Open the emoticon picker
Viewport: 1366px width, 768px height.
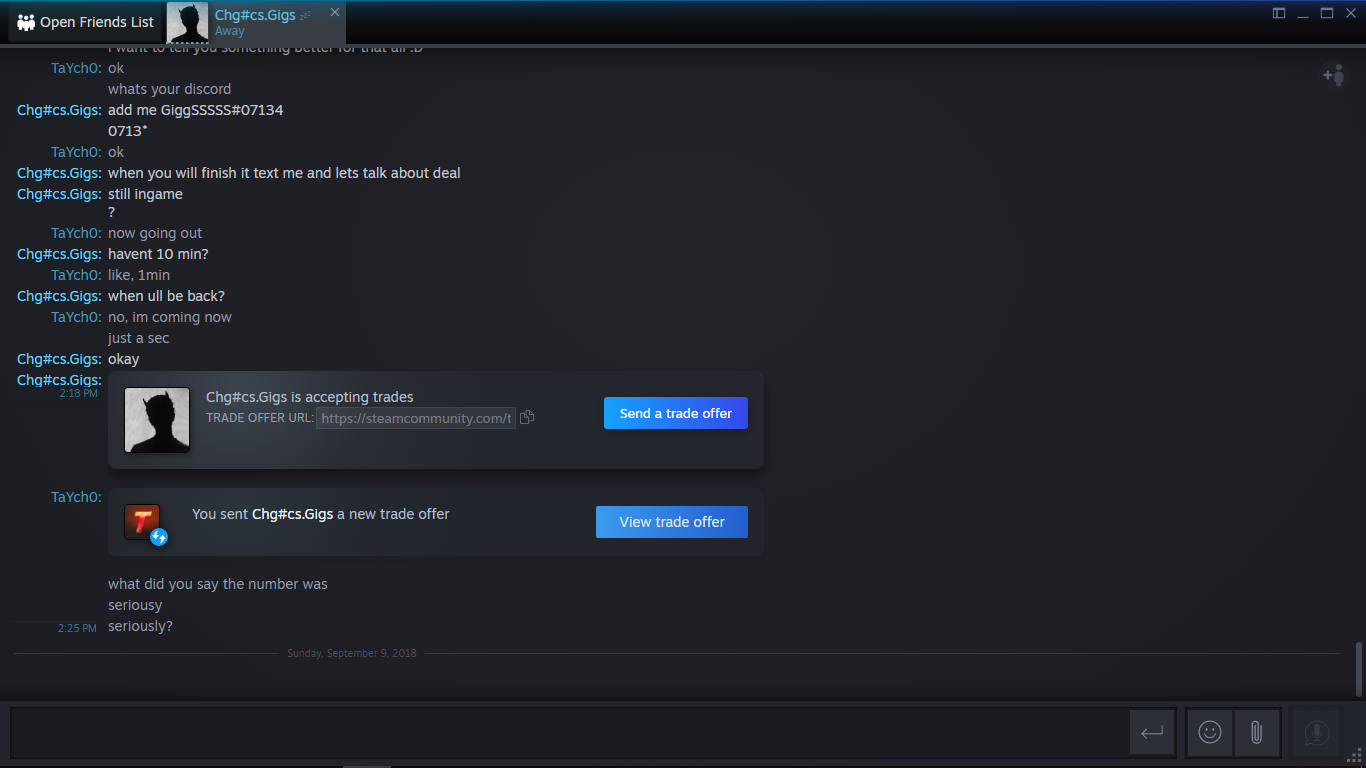pyautogui.click(x=1210, y=733)
